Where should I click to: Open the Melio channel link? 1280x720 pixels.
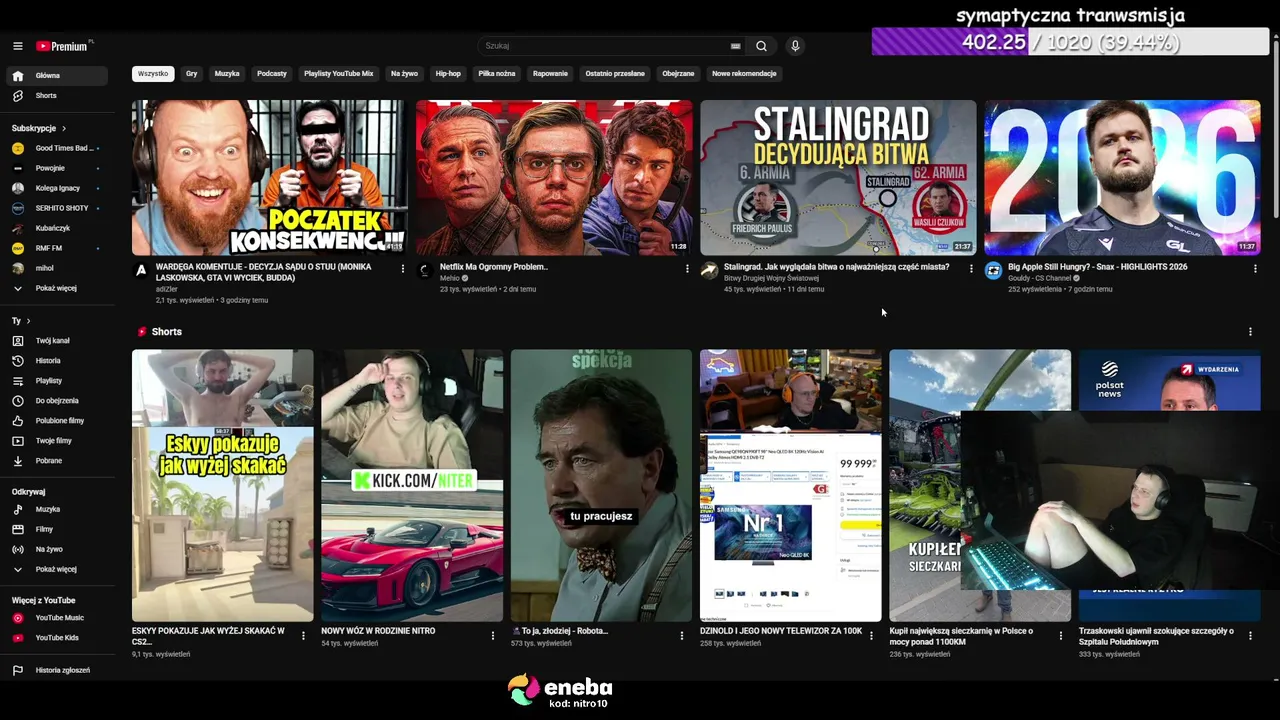click(x=449, y=279)
